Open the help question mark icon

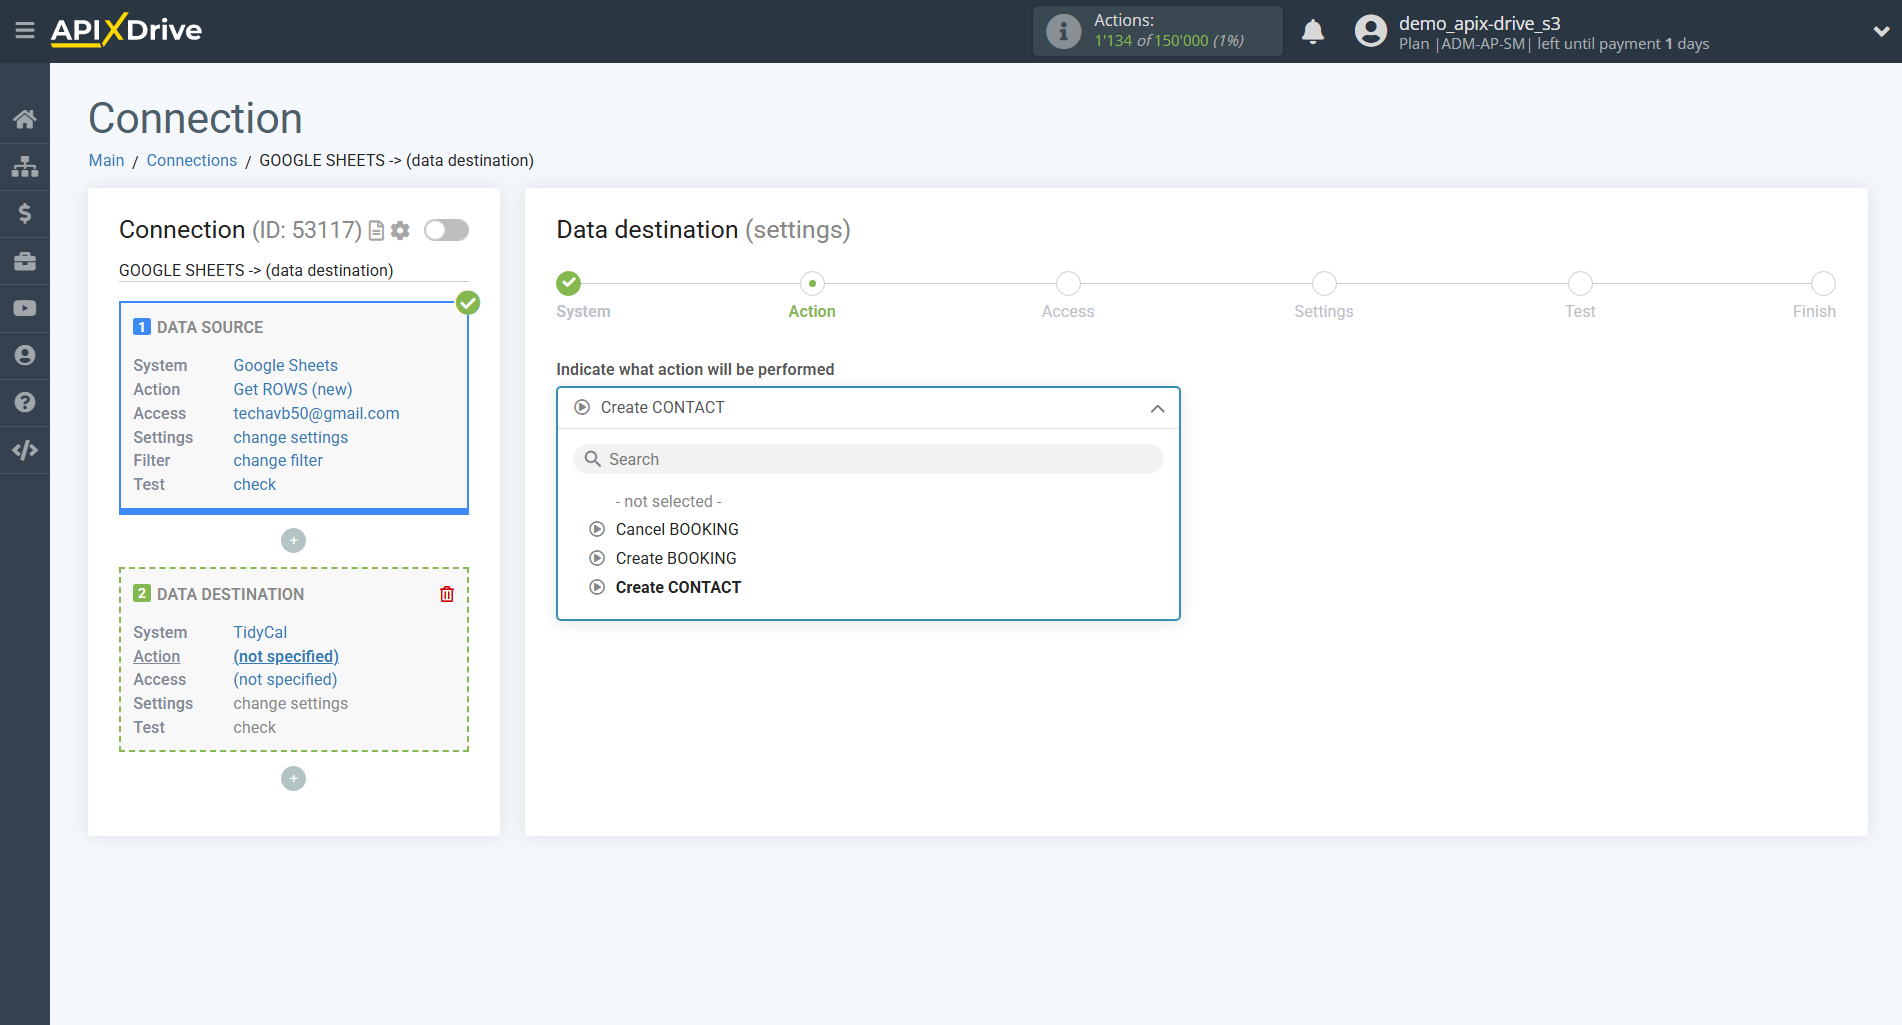point(25,401)
